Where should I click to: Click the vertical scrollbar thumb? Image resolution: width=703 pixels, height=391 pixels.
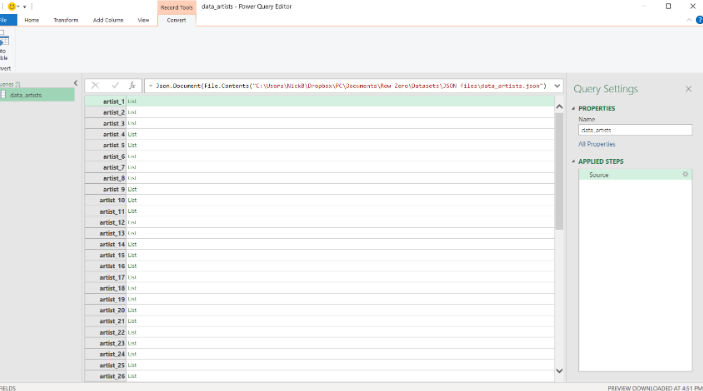pyautogui.click(x=559, y=170)
